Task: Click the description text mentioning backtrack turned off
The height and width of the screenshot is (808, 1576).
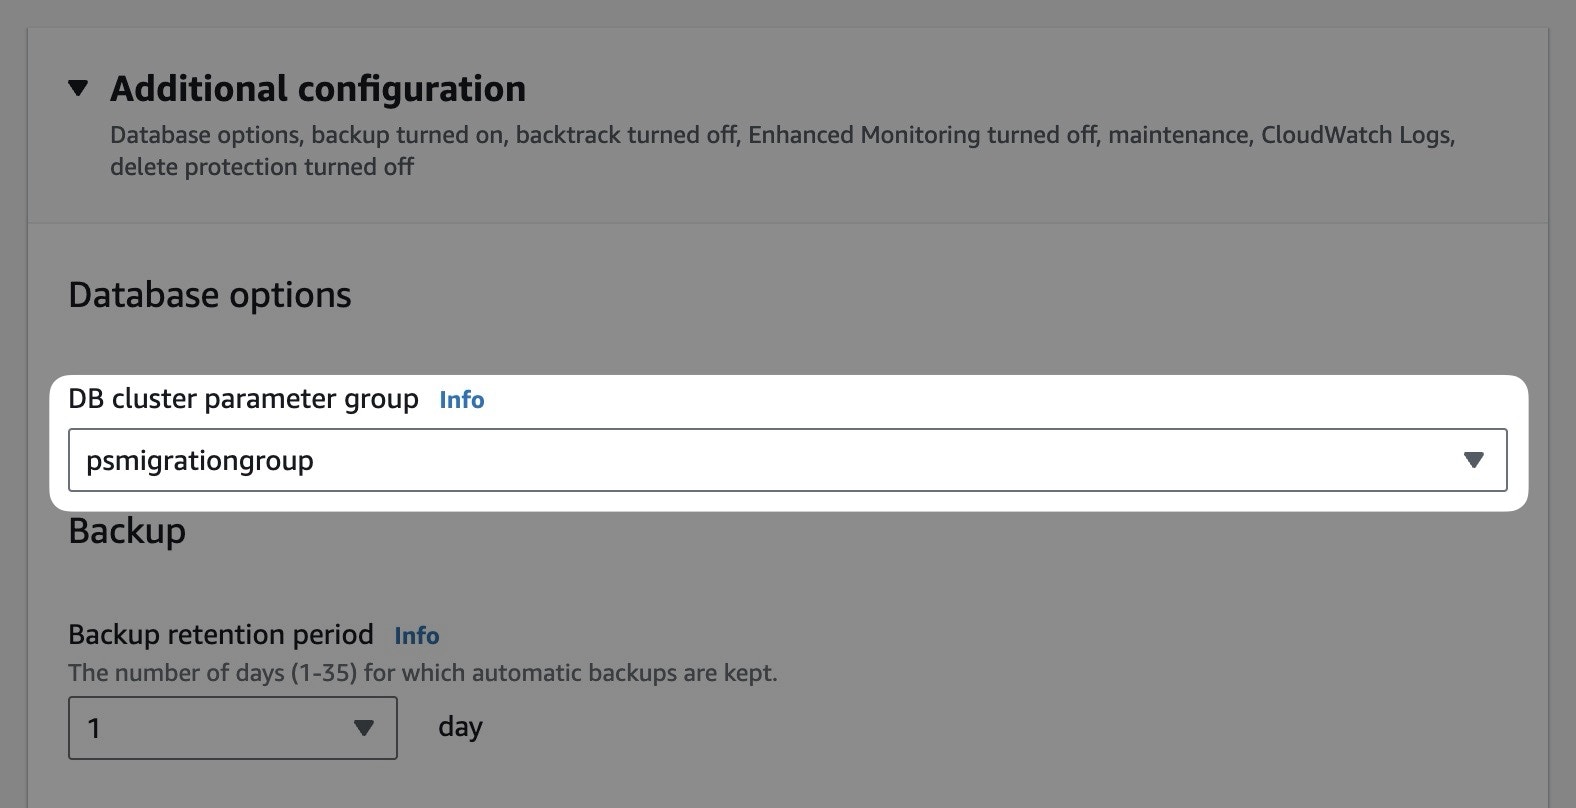Action: point(620,134)
